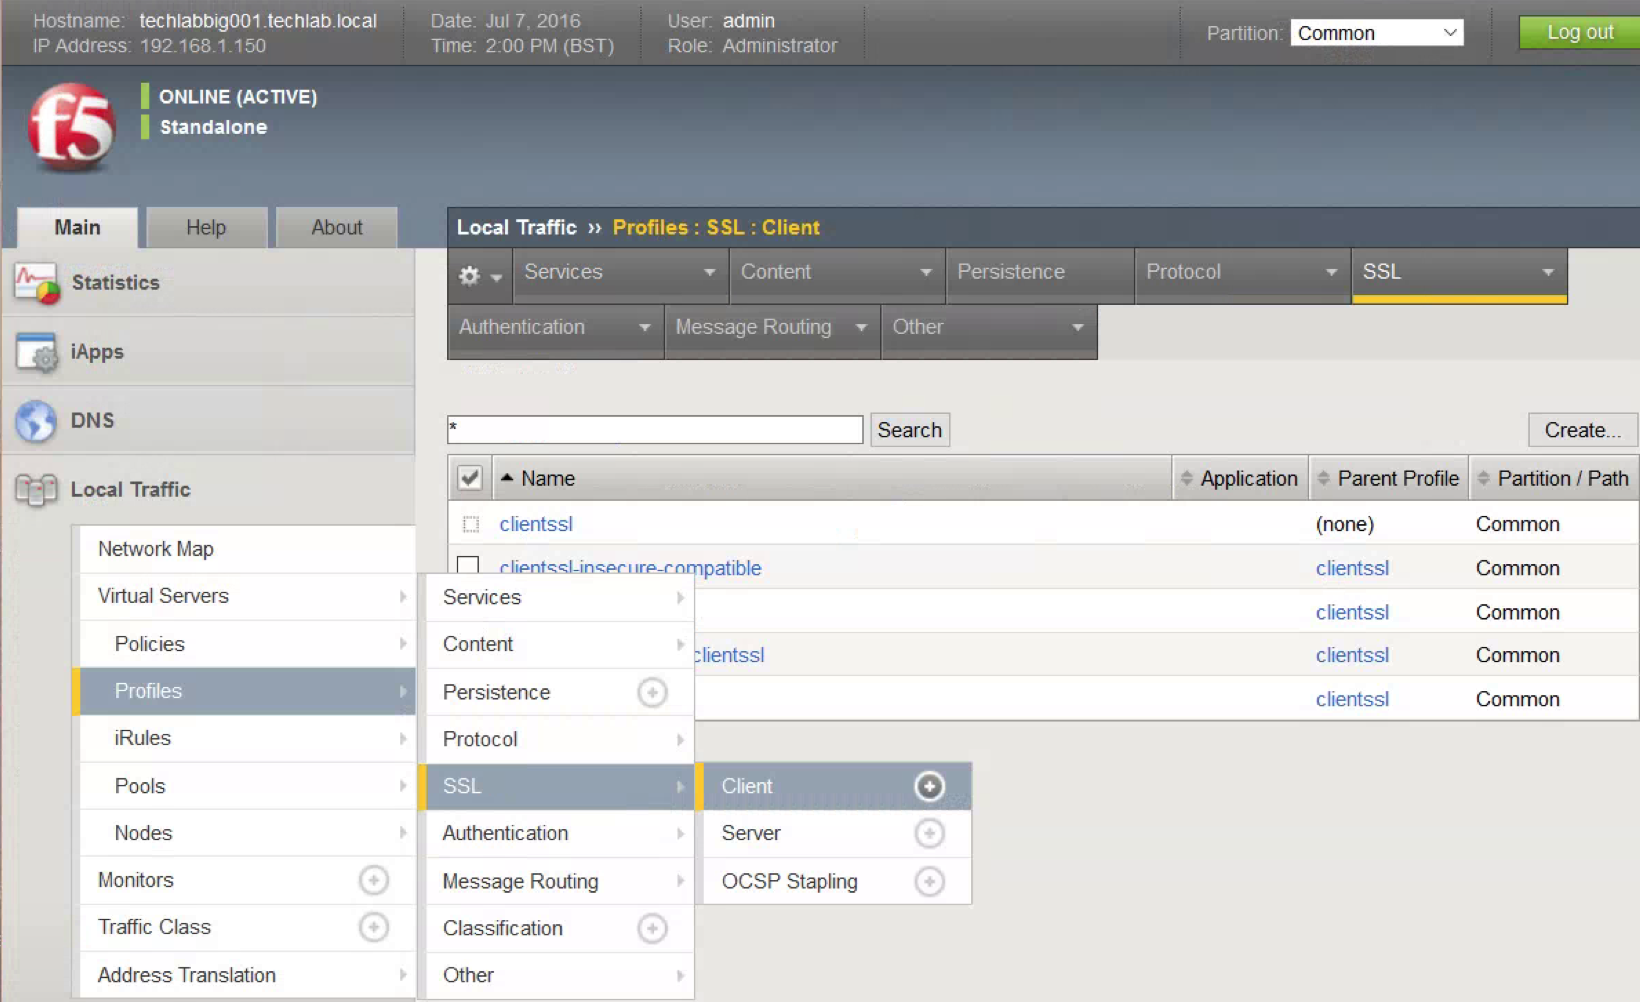Click the plus icon next to Client
The height and width of the screenshot is (1002, 1640).
click(930, 786)
